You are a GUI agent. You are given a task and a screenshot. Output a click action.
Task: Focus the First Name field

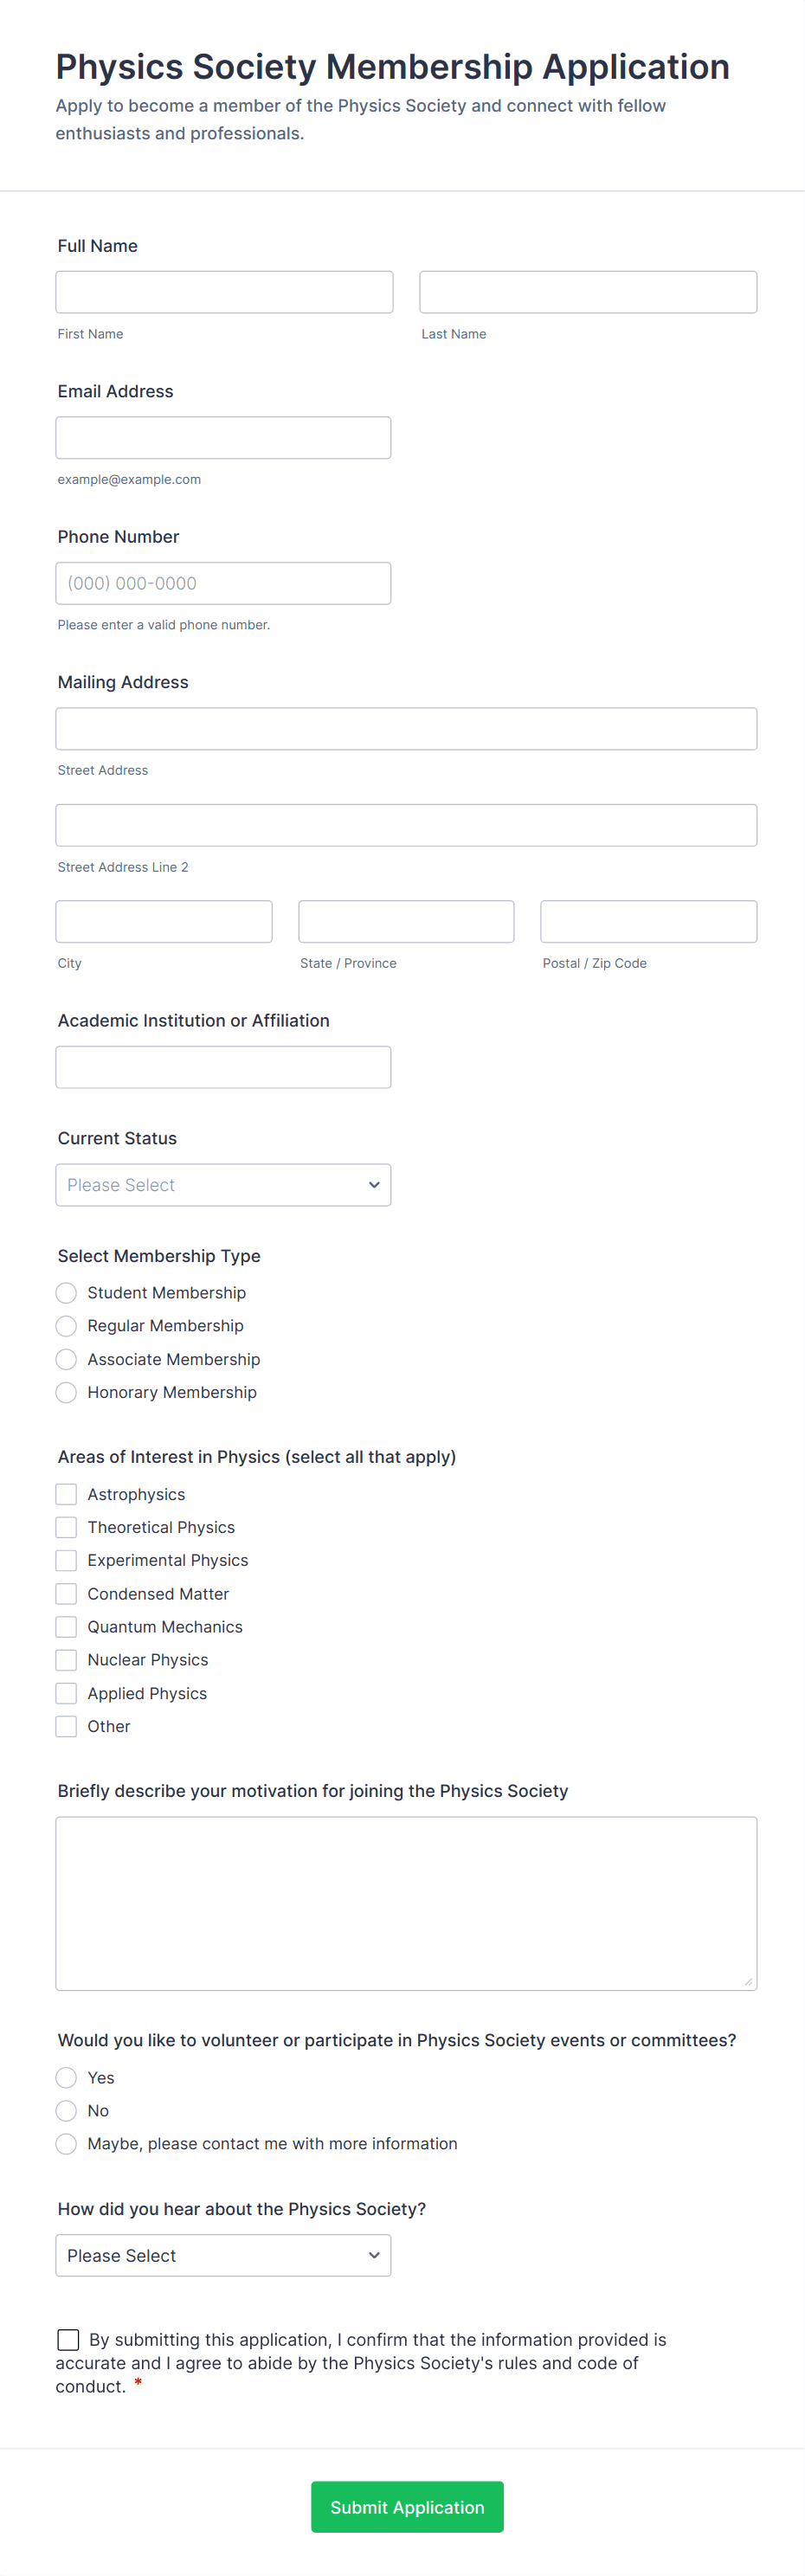pos(224,292)
